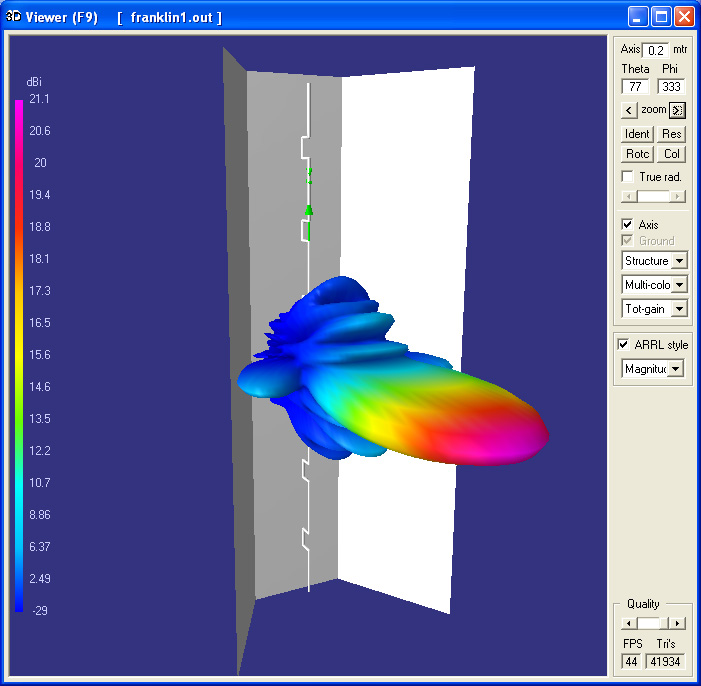Click the Quality slider left arrow
The height and width of the screenshot is (686, 701).
pos(629,623)
